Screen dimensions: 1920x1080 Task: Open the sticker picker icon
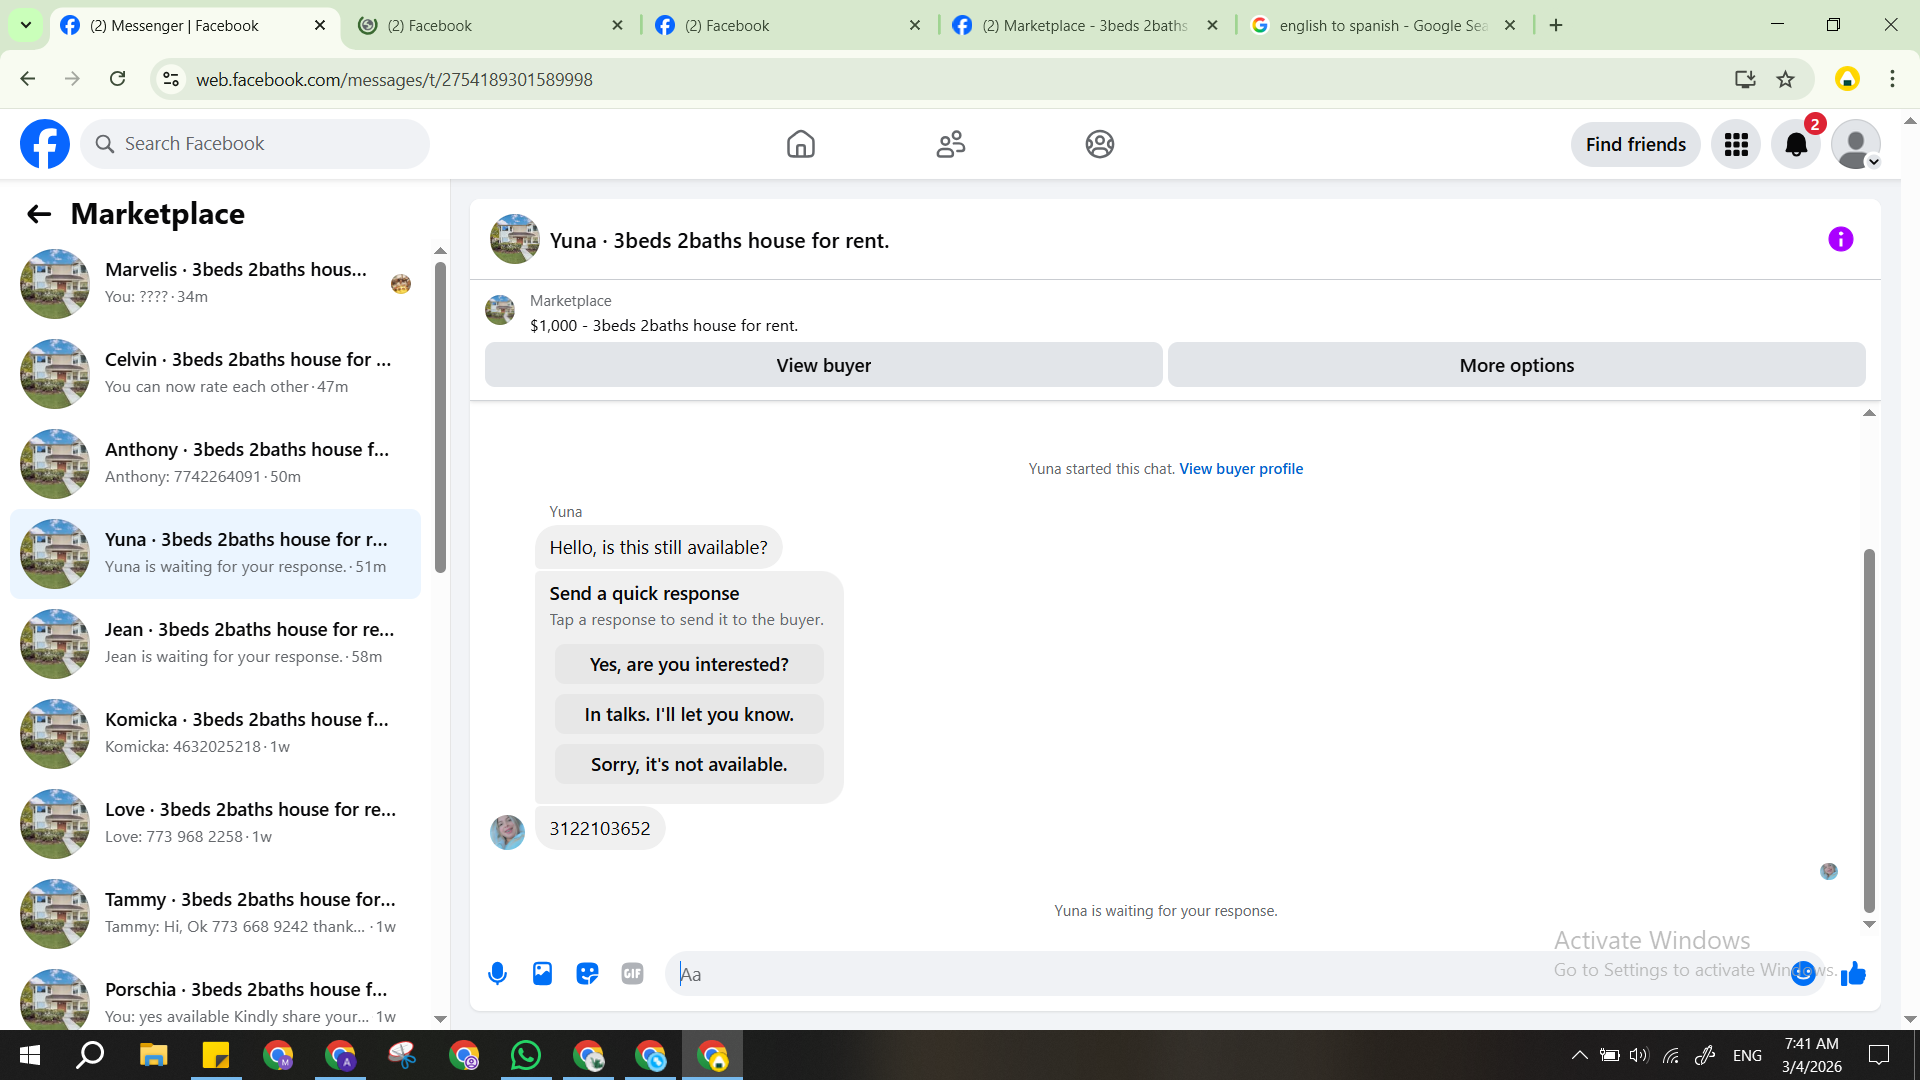tap(587, 973)
